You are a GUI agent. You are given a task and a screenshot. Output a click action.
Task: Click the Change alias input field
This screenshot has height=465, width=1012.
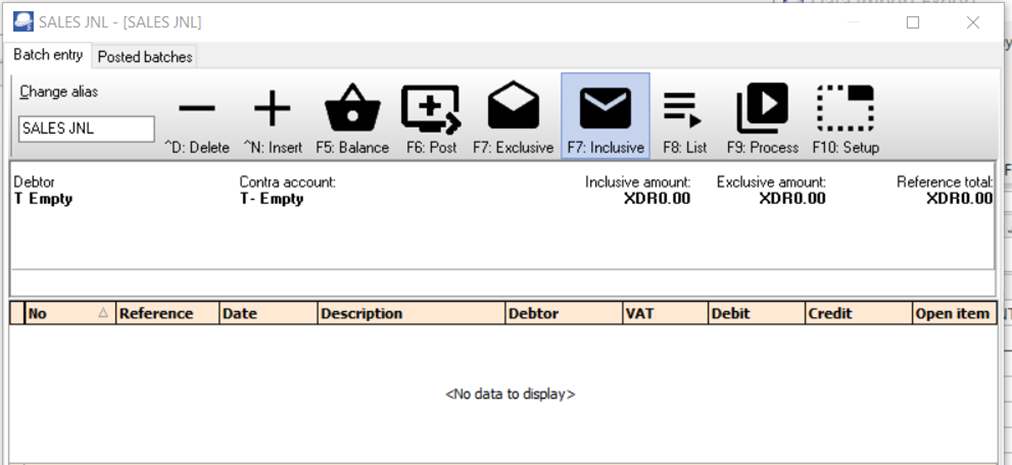pyautogui.click(x=87, y=129)
